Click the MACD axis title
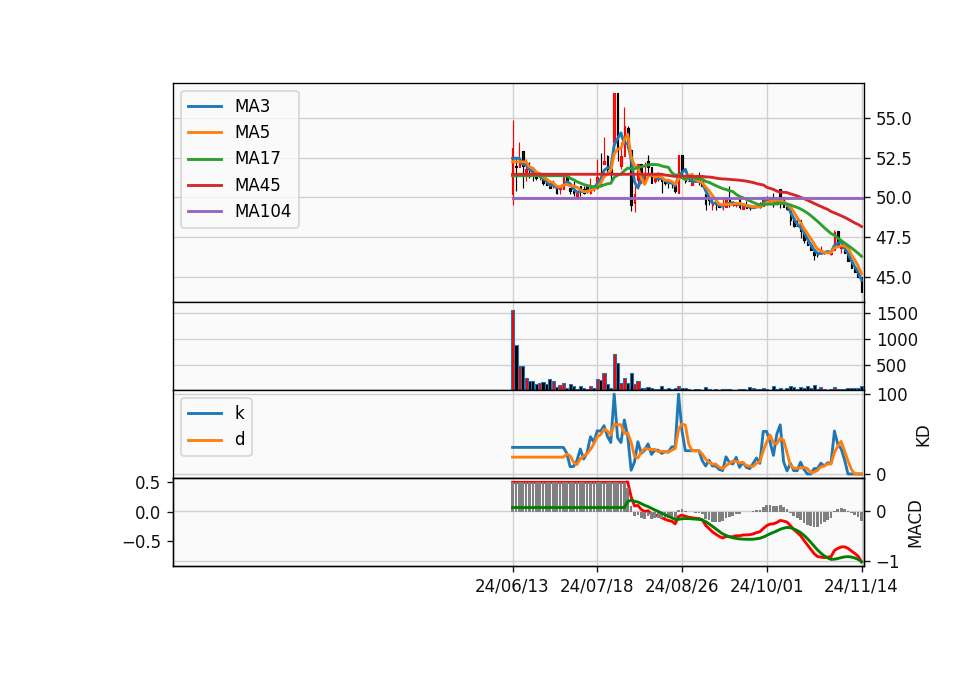This screenshot has width=960, height=690. (x=915, y=524)
